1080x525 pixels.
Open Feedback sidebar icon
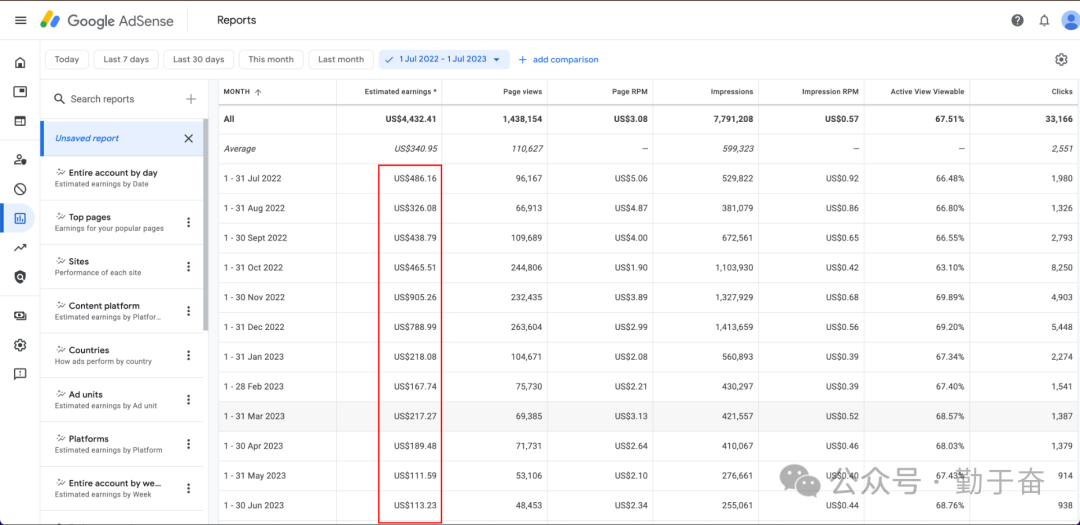[20, 374]
